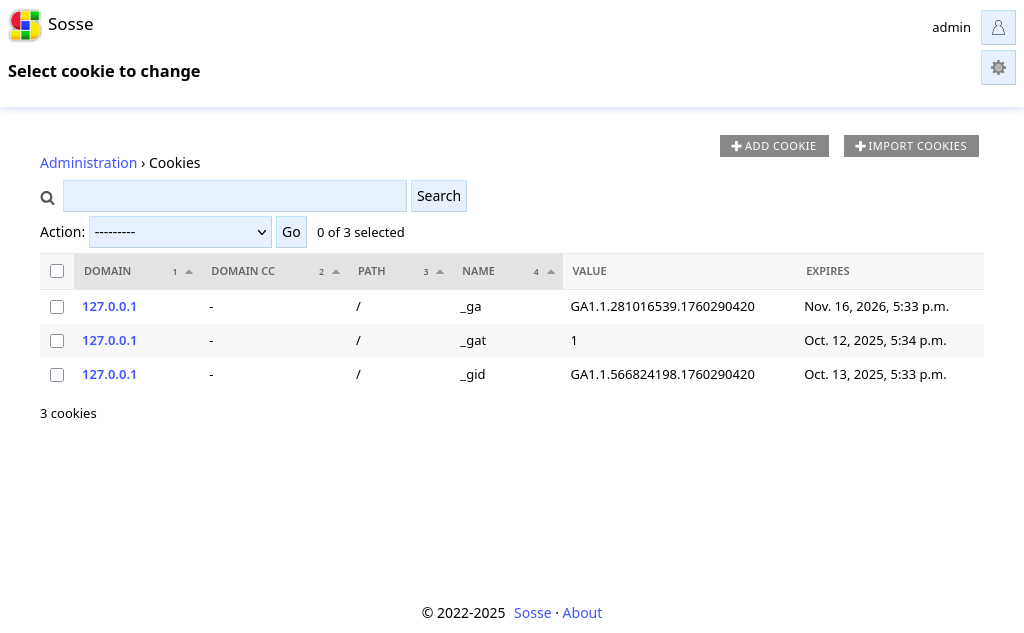Image resolution: width=1024 pixels, height=633 pixels.
Task: Select the _gid cookie row checkbox
Action: coord(57,375)
